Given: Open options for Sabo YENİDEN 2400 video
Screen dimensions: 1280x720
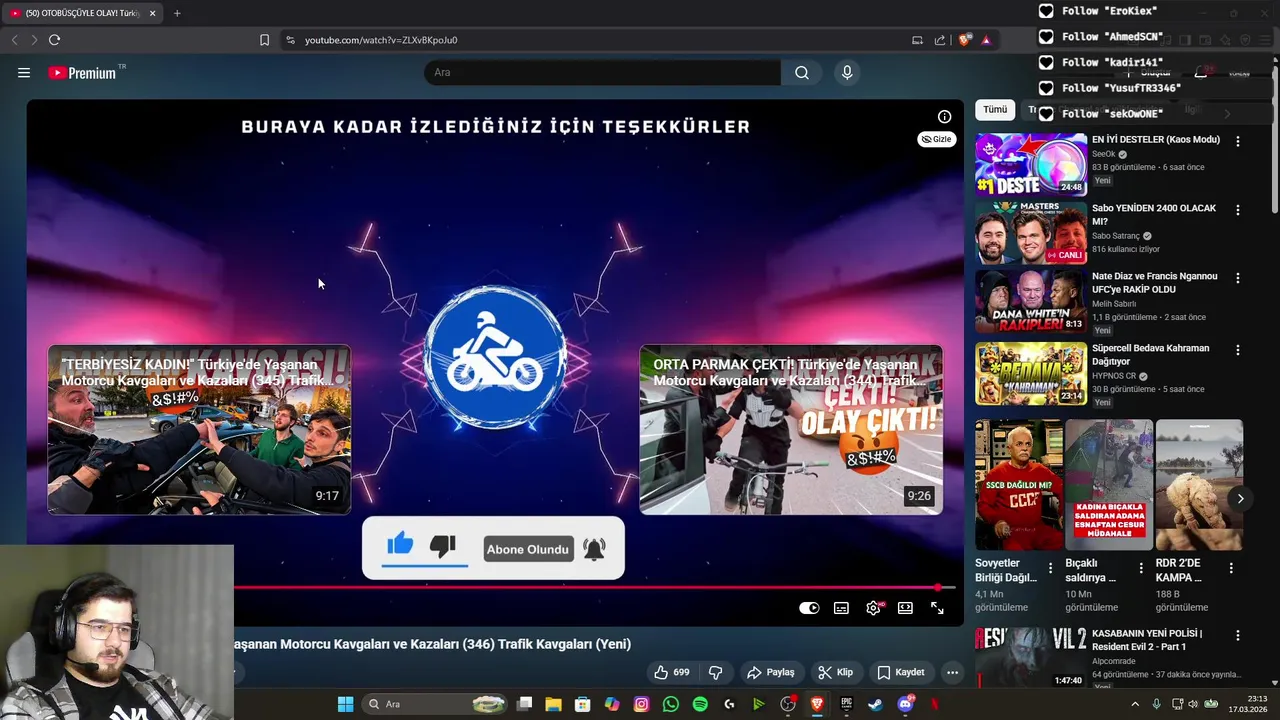Looking at the screenshot, I should click(1238, 210).
